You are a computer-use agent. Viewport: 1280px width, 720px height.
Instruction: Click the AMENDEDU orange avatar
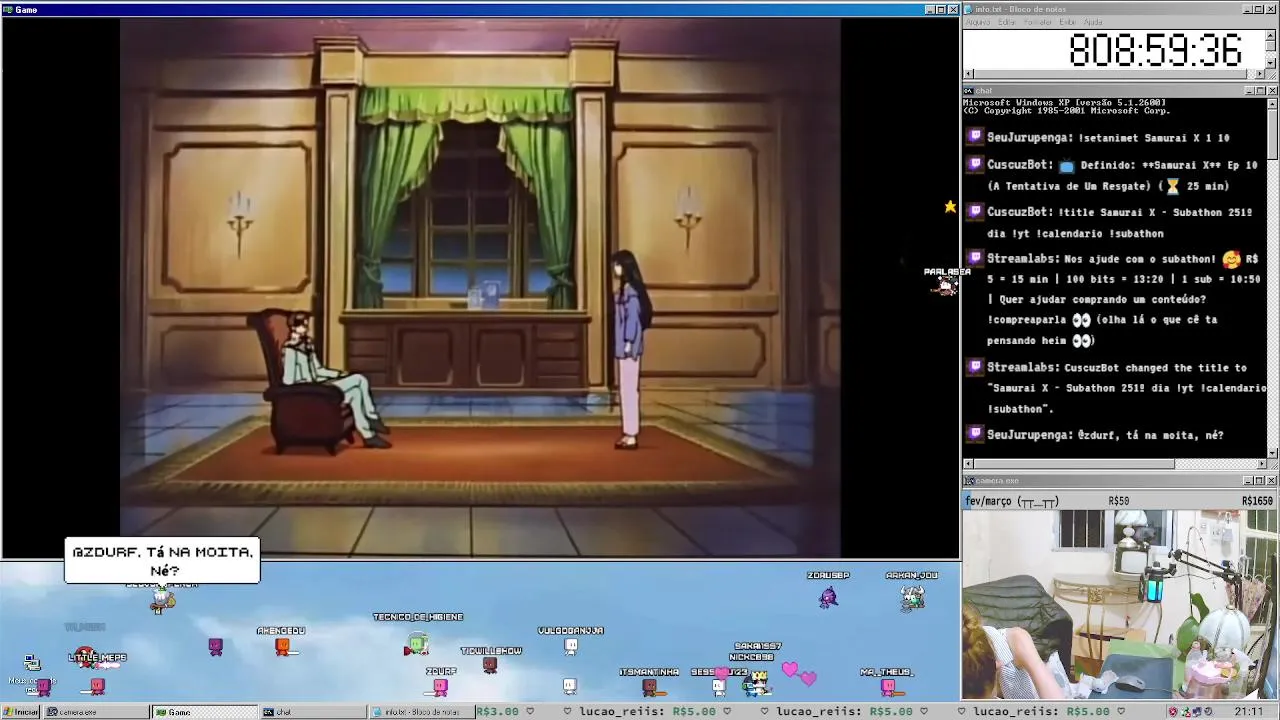click(282, 647)
